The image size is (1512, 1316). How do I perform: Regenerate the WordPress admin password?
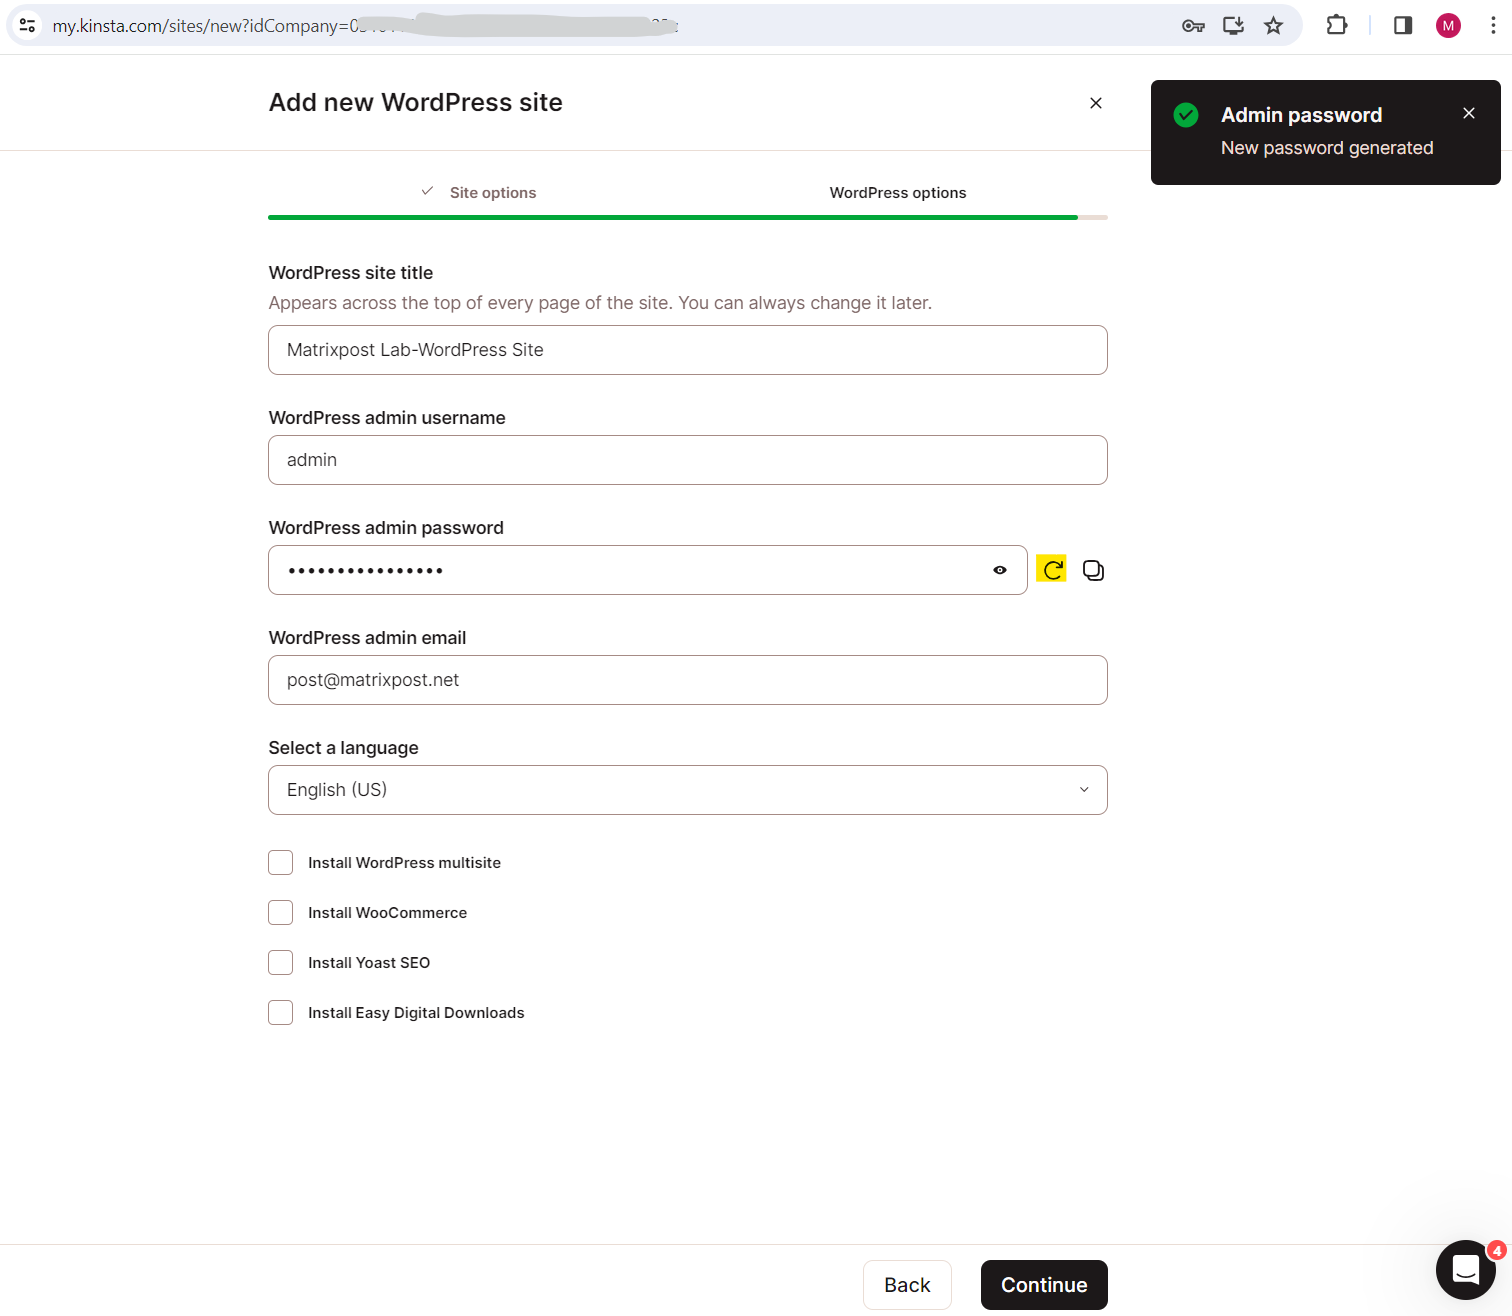(x=1051, y=570)
